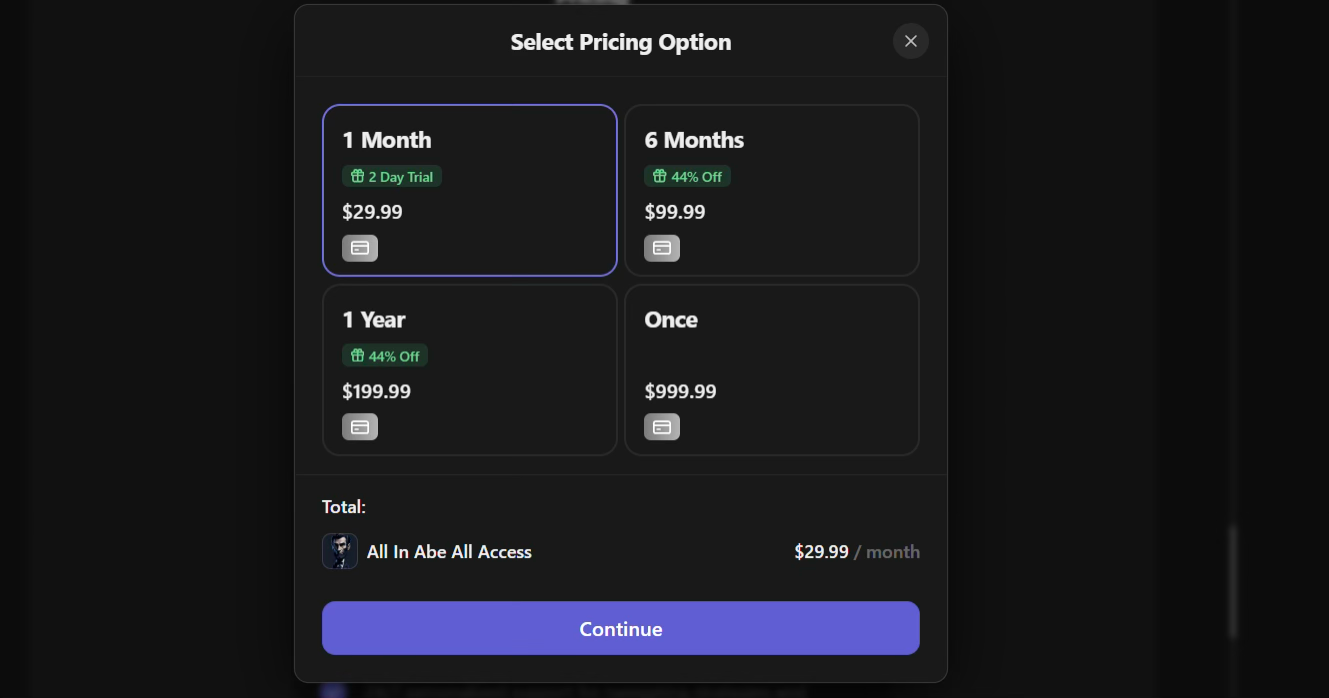This screenshot has height=698, width=1329.
Task: Click the credit card icon in 6 Months card
Action: [x=662, y=247]
